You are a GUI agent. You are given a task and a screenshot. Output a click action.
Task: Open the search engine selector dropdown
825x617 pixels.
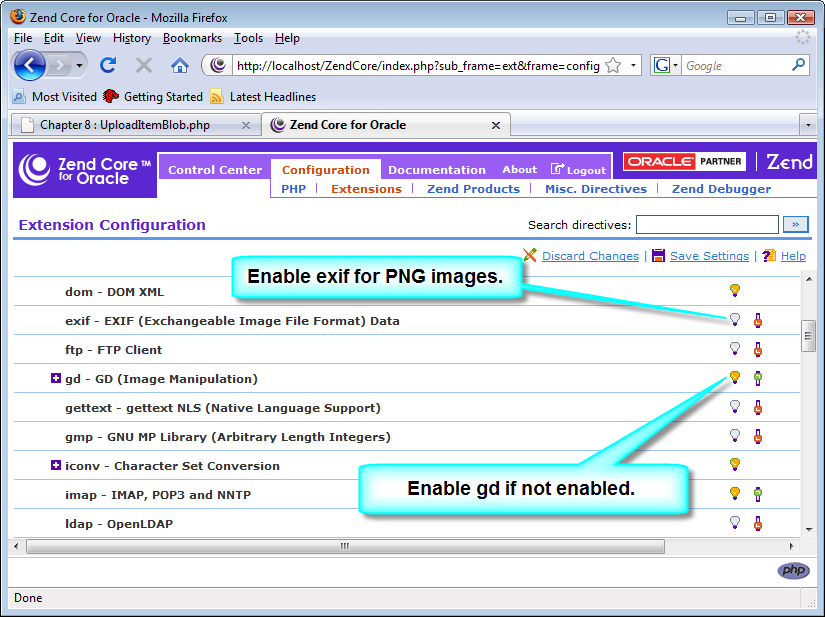click(x=675, y=66)
